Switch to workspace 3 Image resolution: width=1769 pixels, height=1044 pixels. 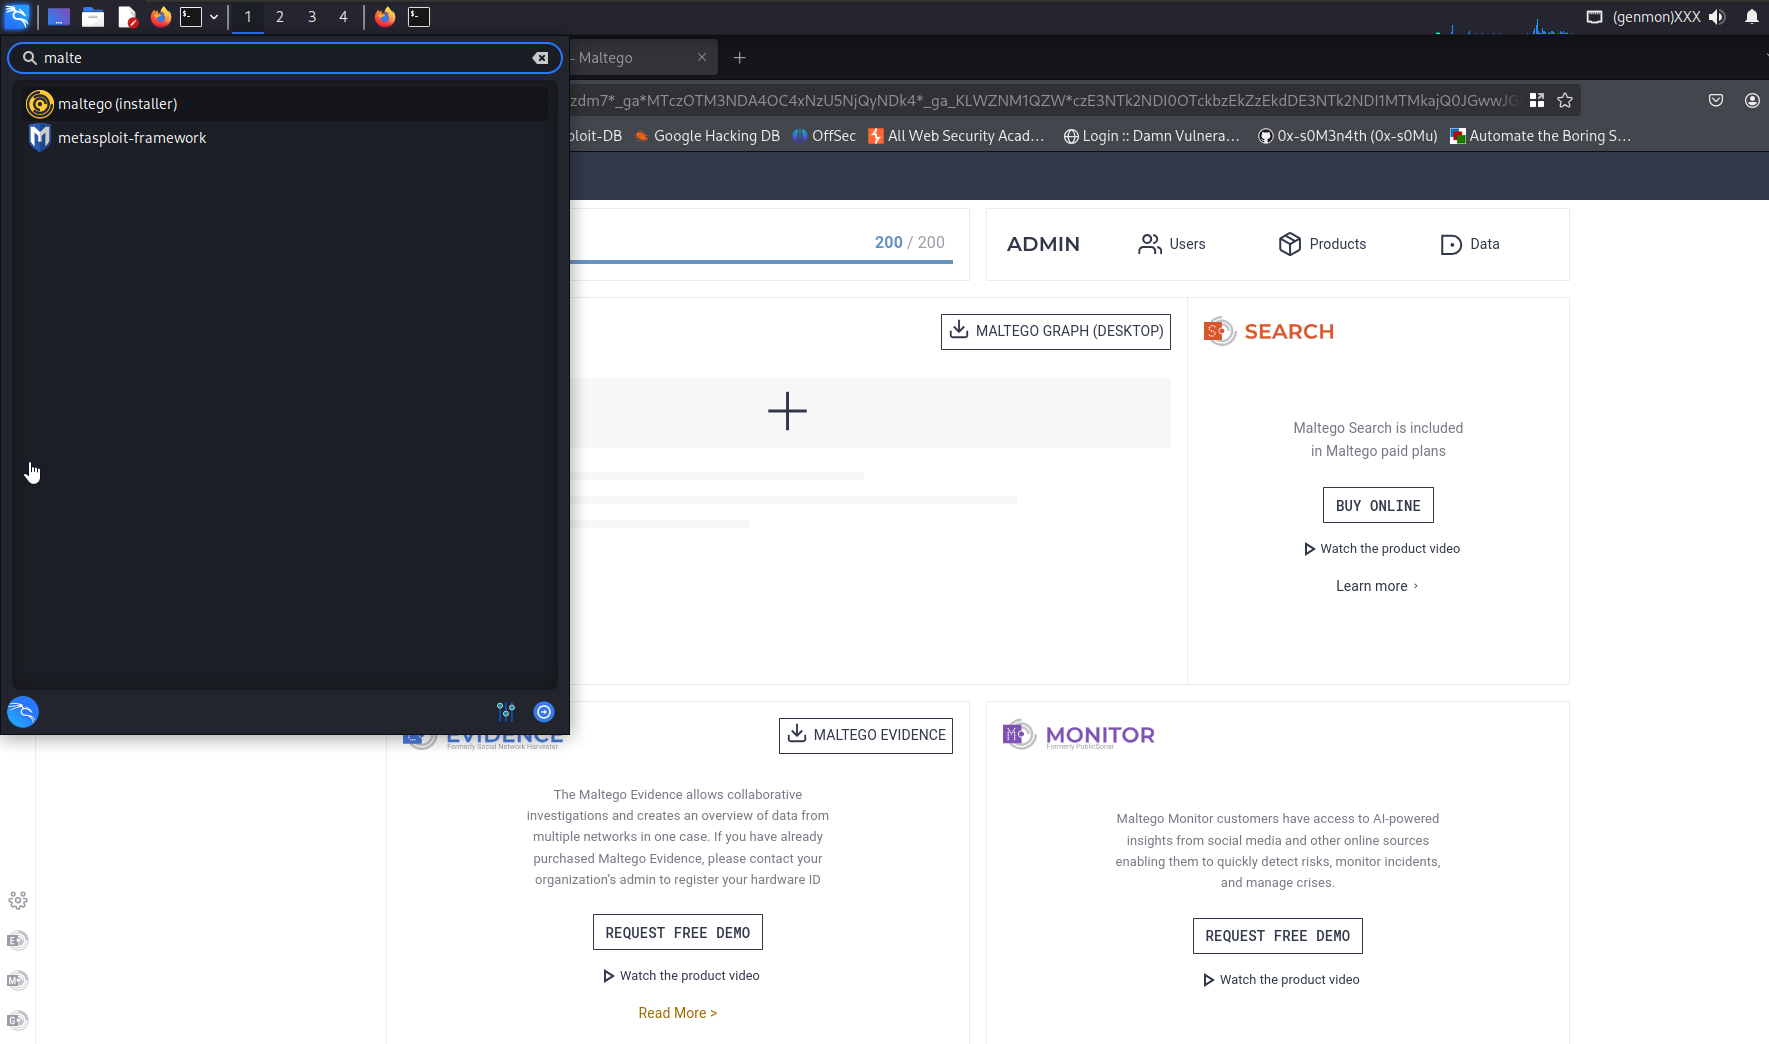point(312,17)
